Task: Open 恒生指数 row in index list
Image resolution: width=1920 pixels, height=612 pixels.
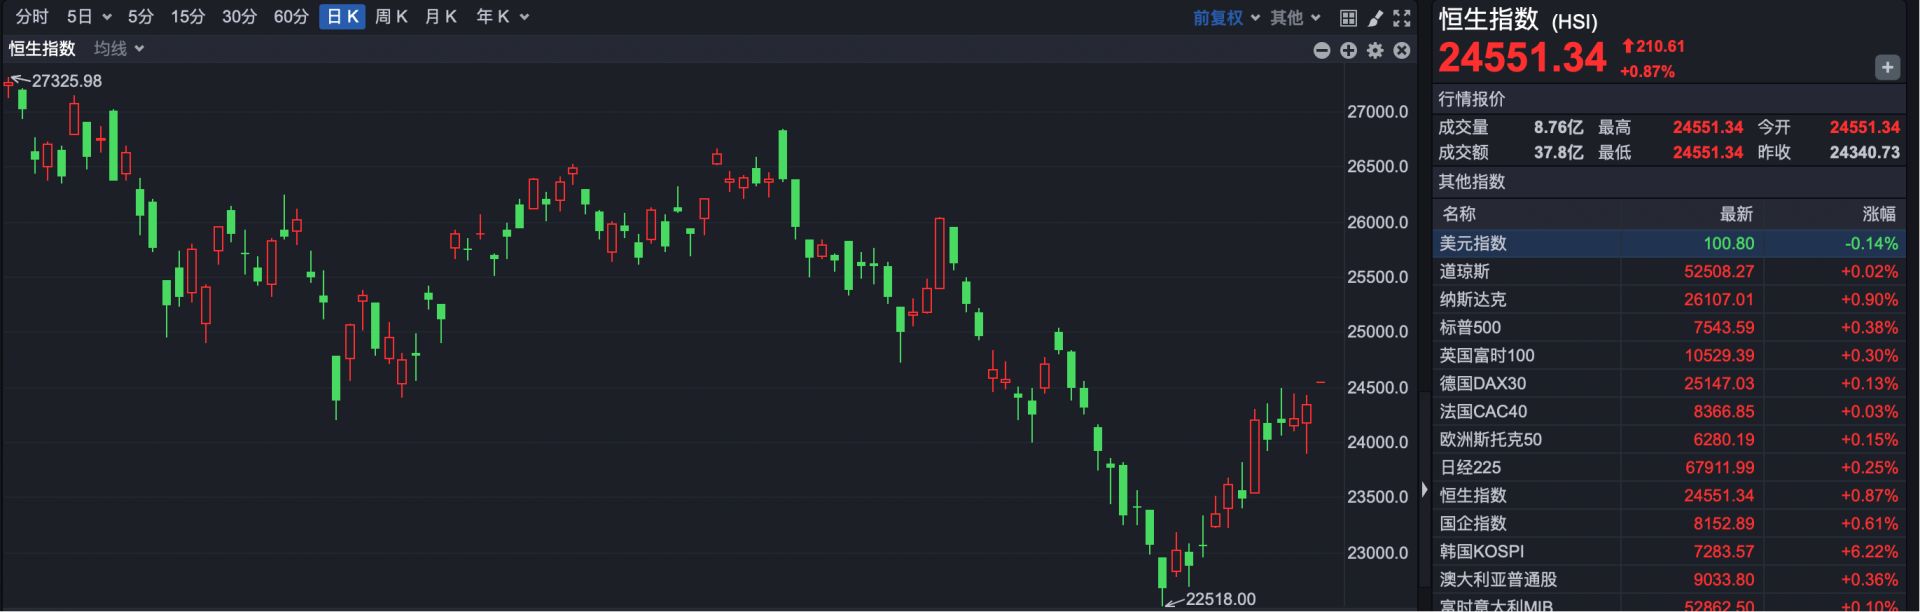Action: point(1669,495)
